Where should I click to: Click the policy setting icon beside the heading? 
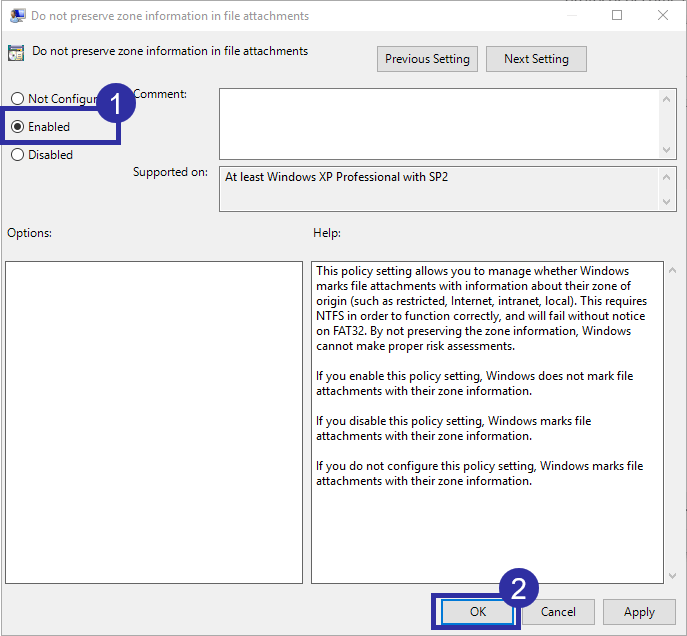click(x=16, y=53)
